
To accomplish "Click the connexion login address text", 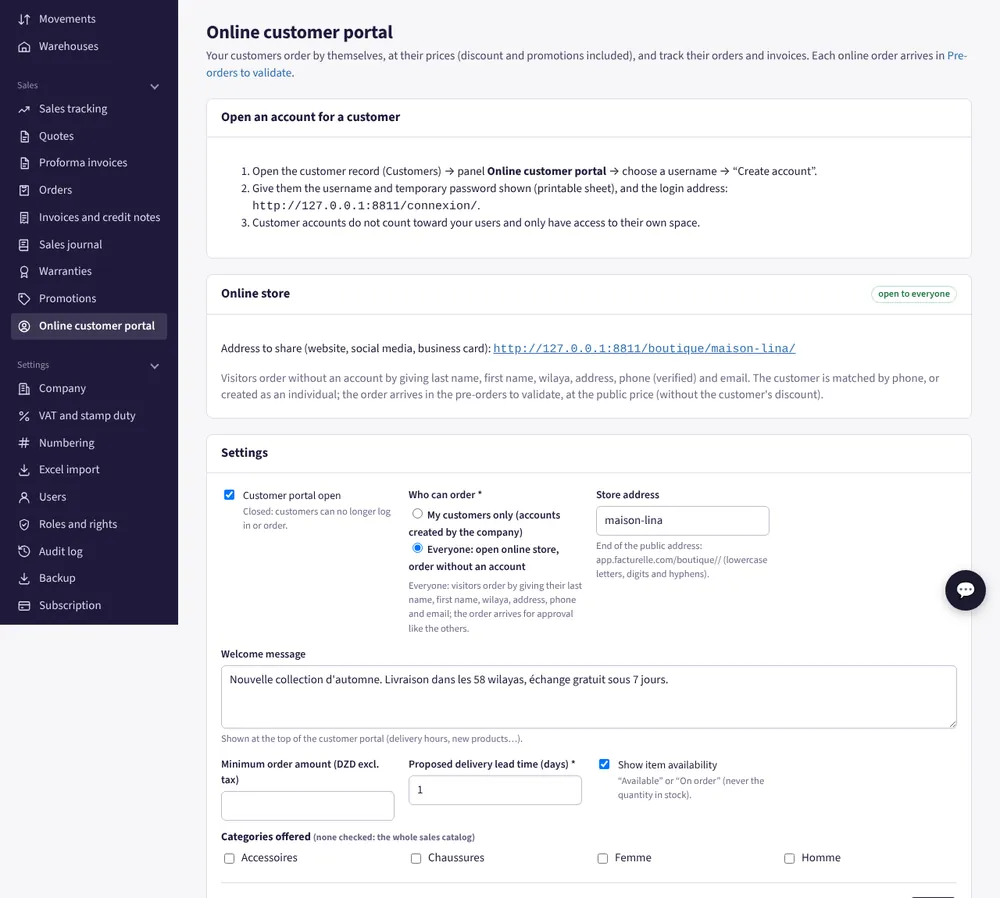I will point(365,206).
